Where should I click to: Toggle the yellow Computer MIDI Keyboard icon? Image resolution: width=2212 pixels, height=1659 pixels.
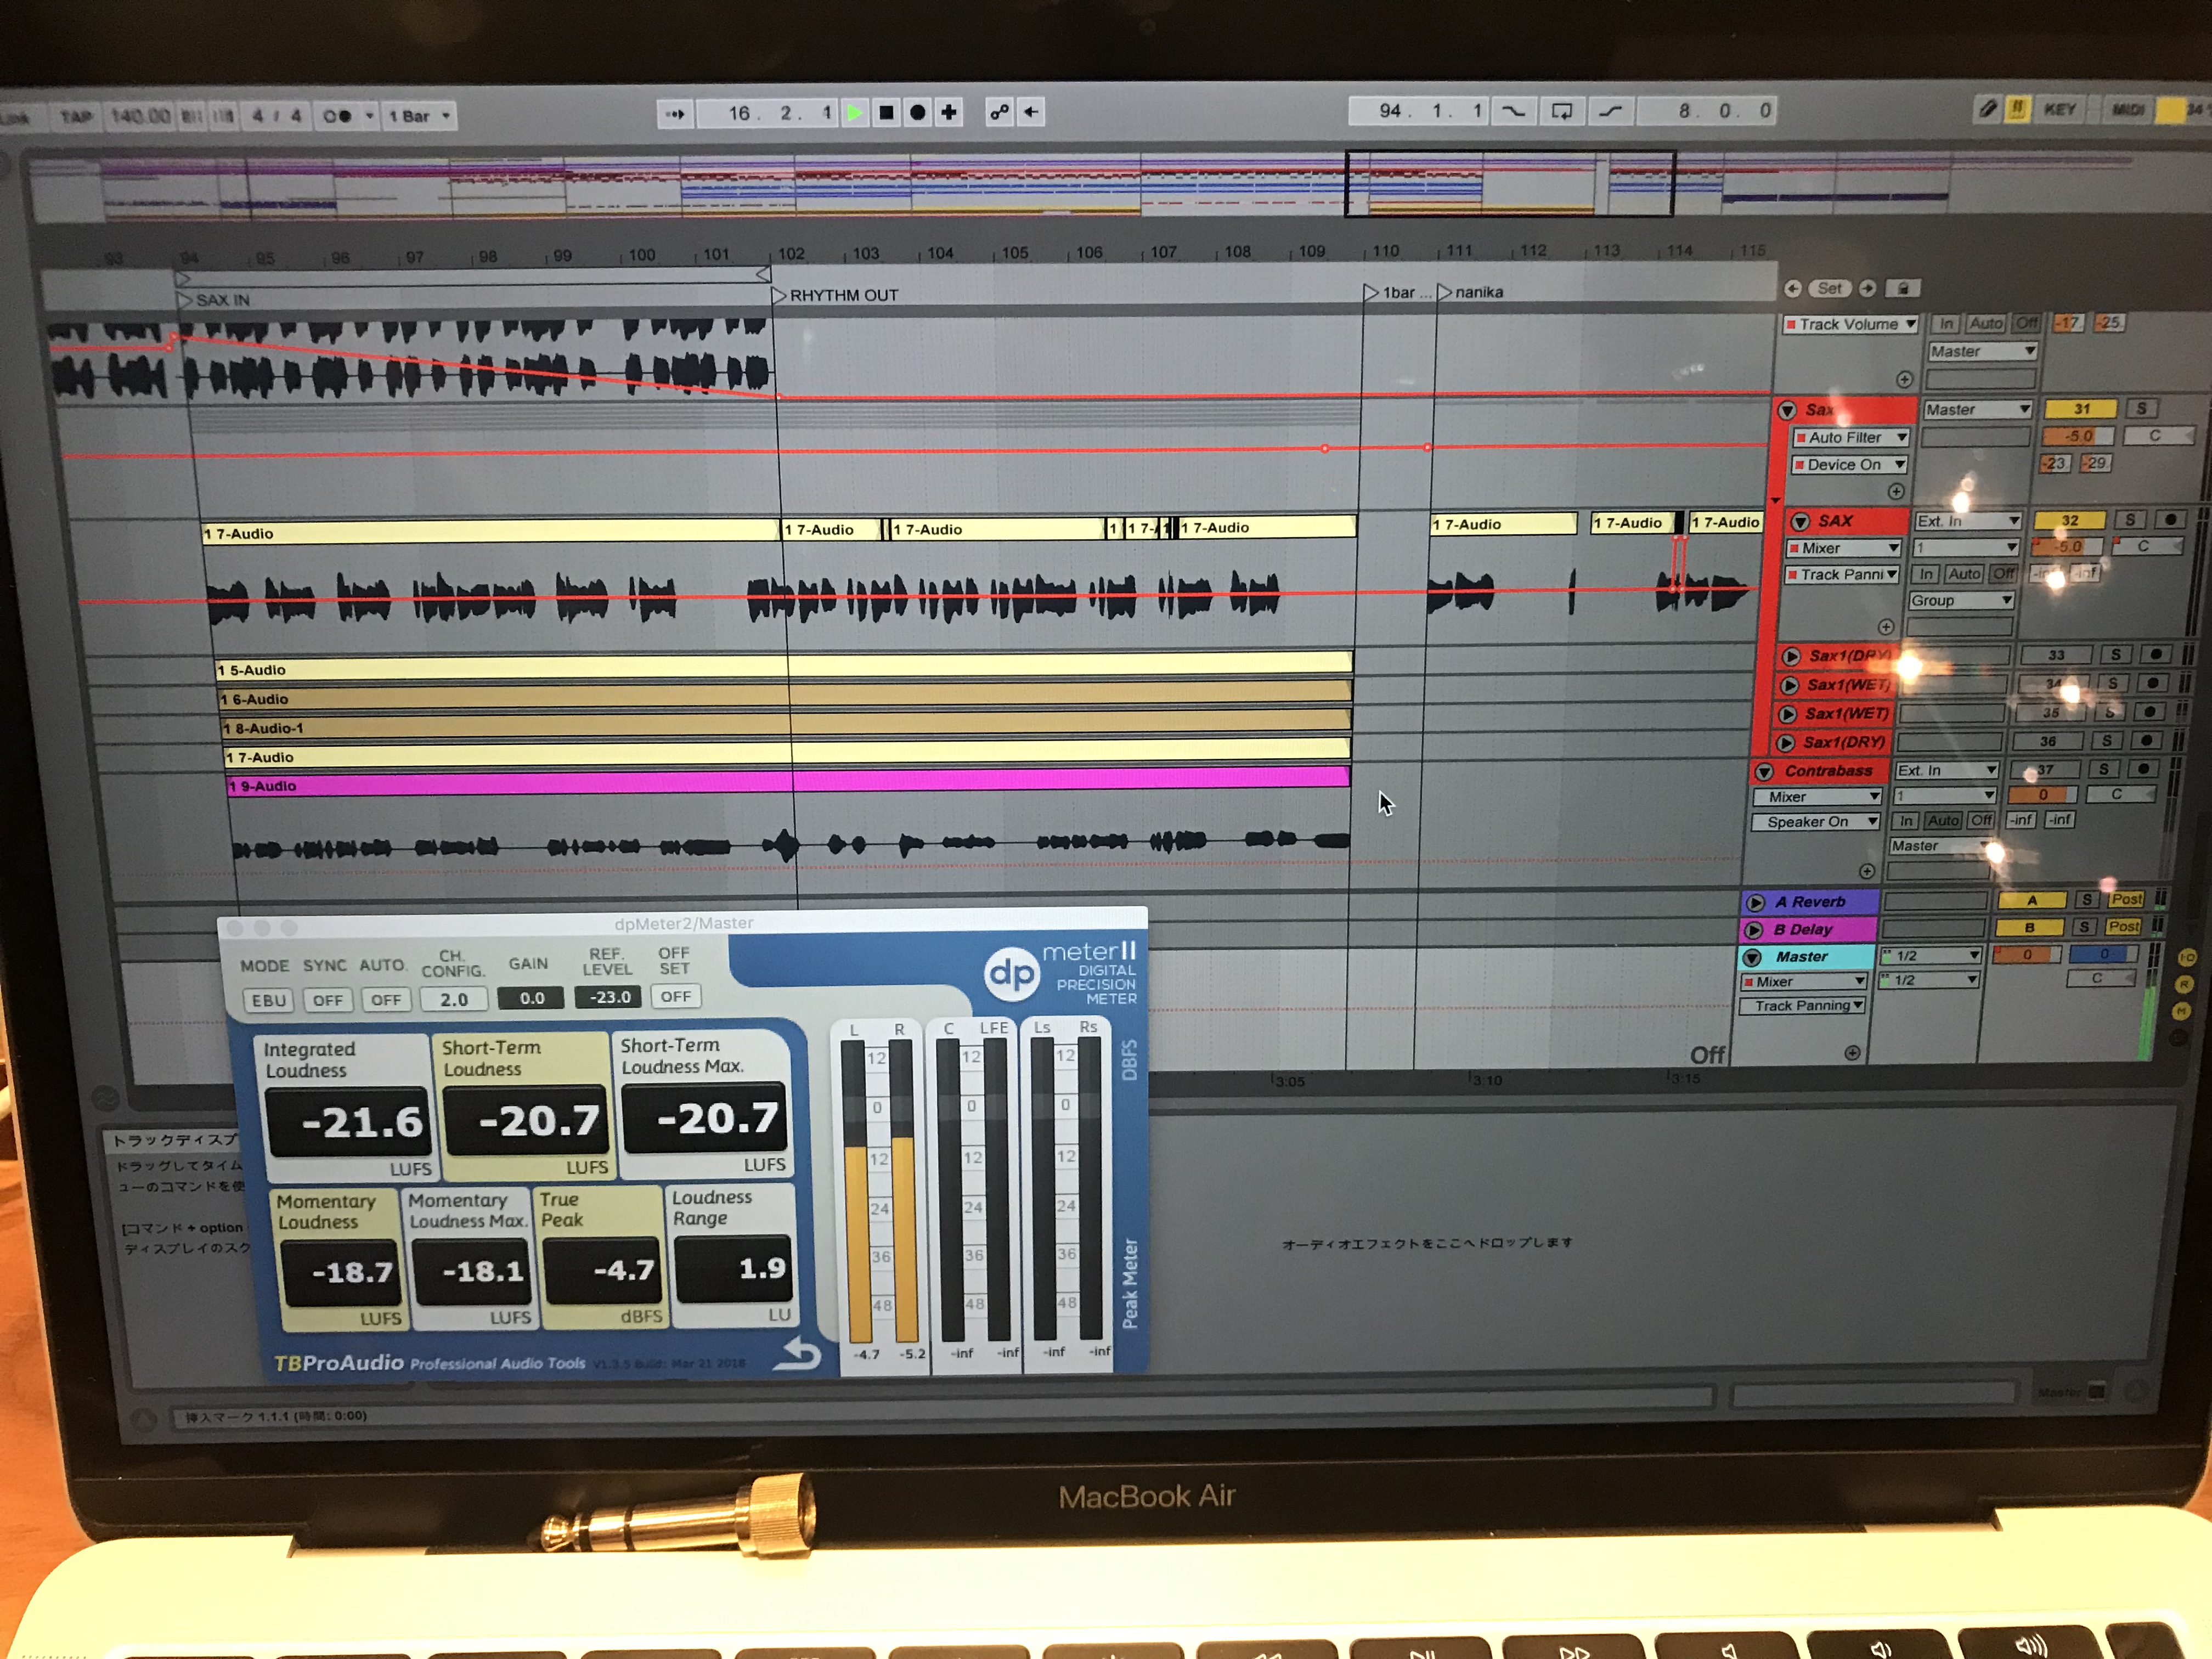pyautogui.click(x=2017, y=109)
